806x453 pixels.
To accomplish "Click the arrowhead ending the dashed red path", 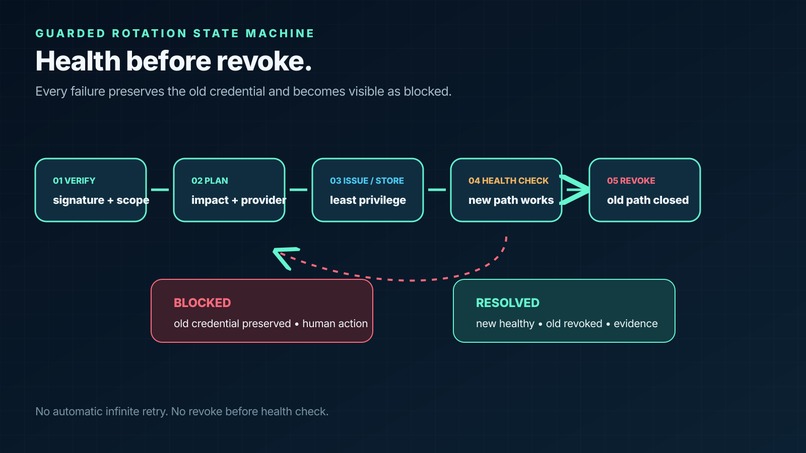I will coord(285,257).
